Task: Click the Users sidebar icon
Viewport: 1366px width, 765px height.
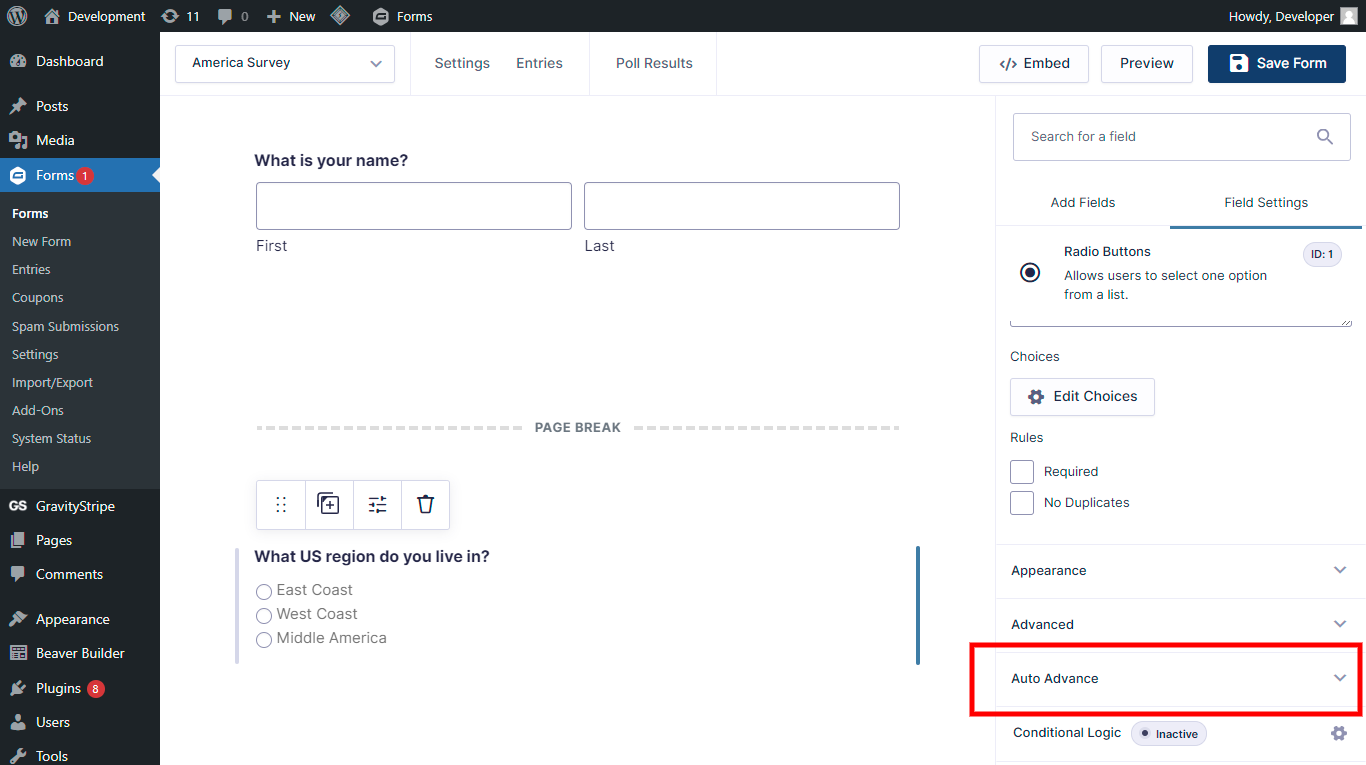Action: tap(18, 722)
